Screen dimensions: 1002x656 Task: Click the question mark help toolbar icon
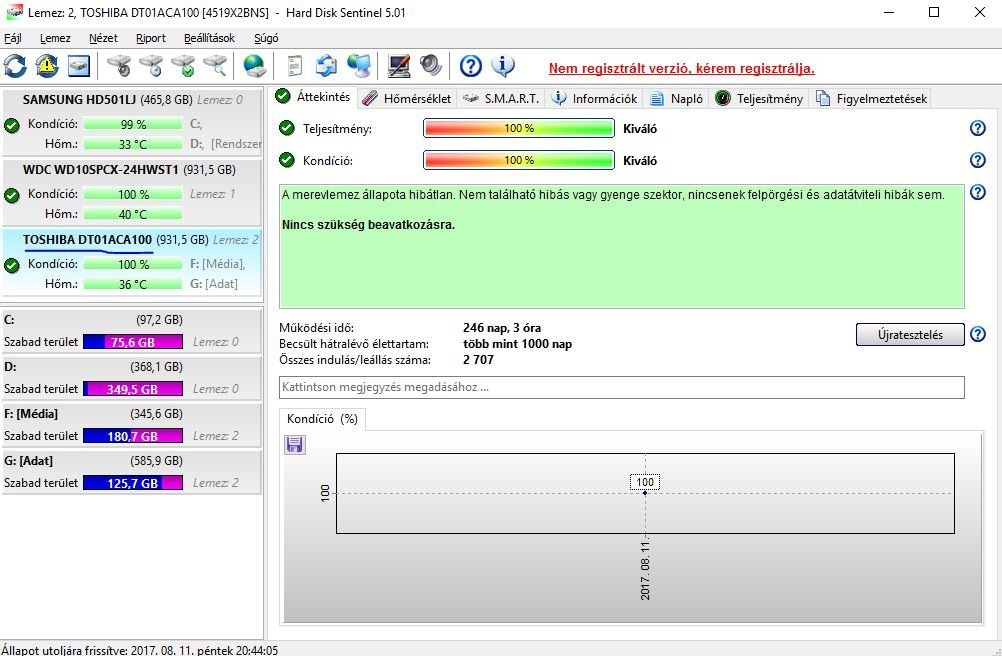pos(471,66)
